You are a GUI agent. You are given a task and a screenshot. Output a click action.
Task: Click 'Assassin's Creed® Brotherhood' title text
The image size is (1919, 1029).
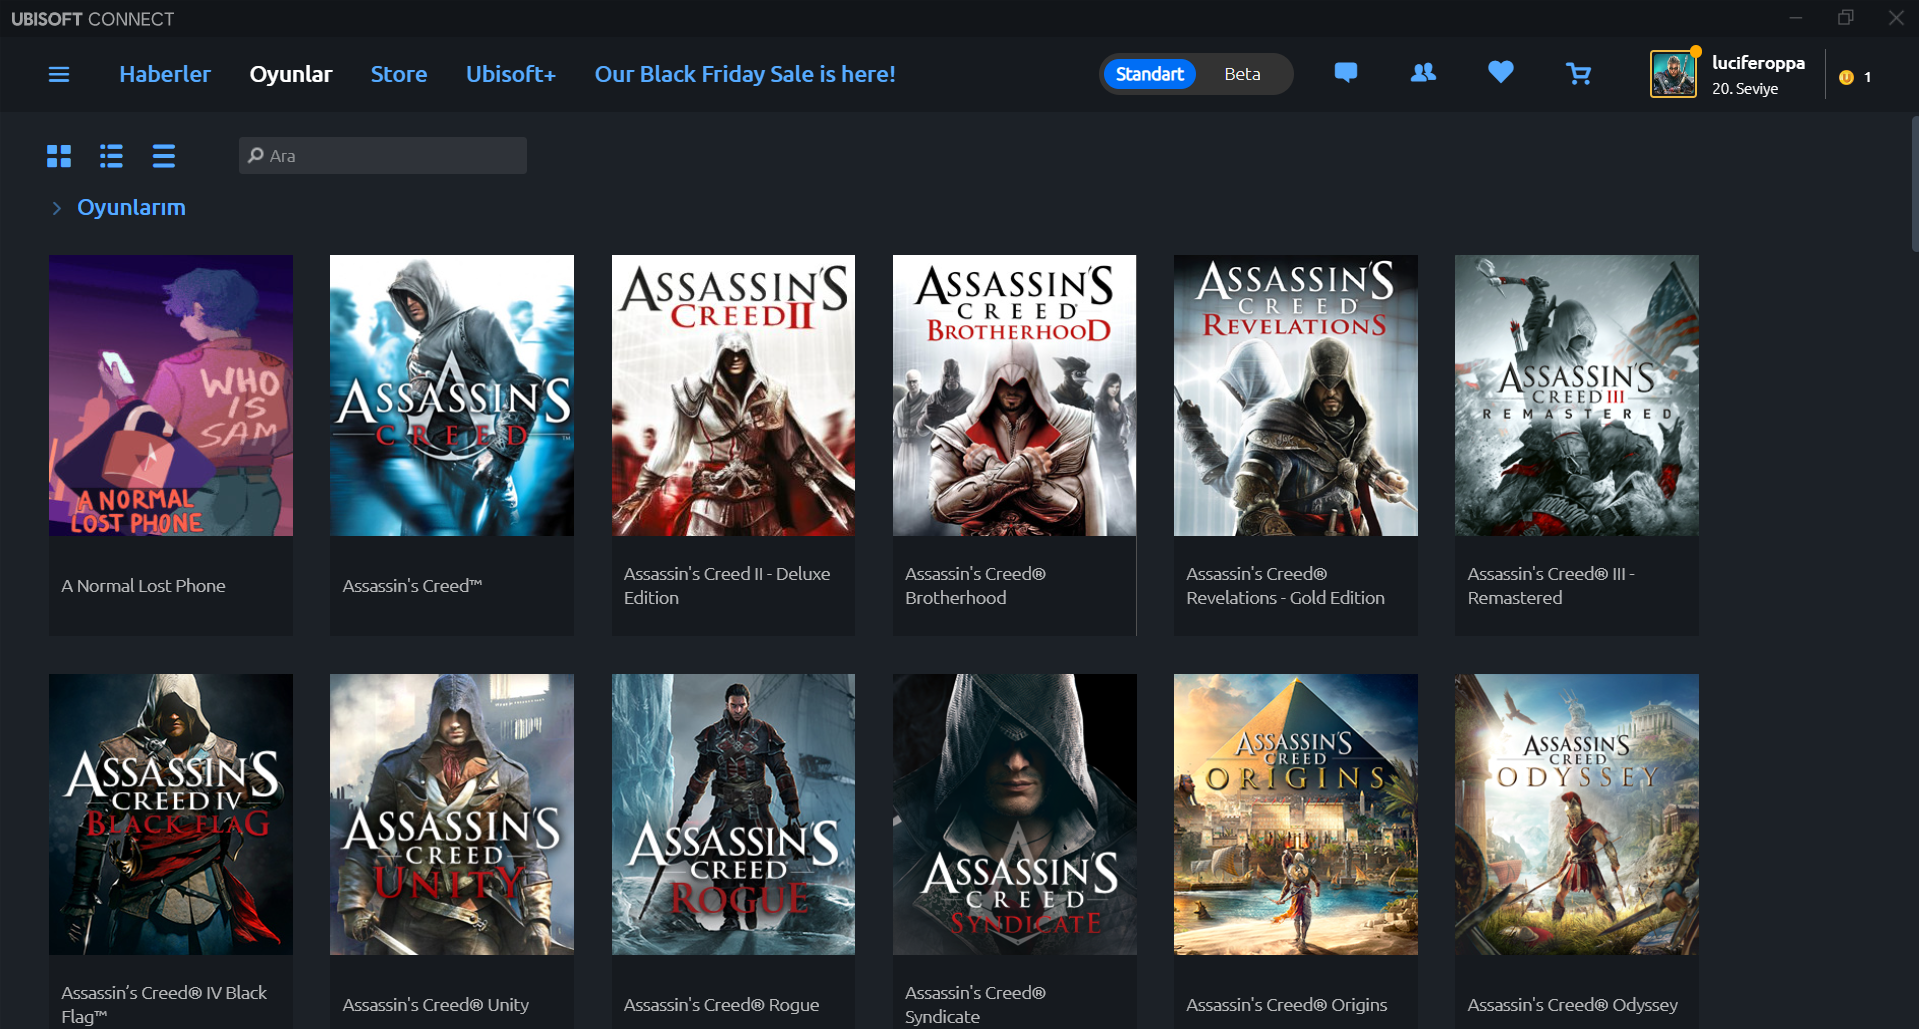[975, 586]
